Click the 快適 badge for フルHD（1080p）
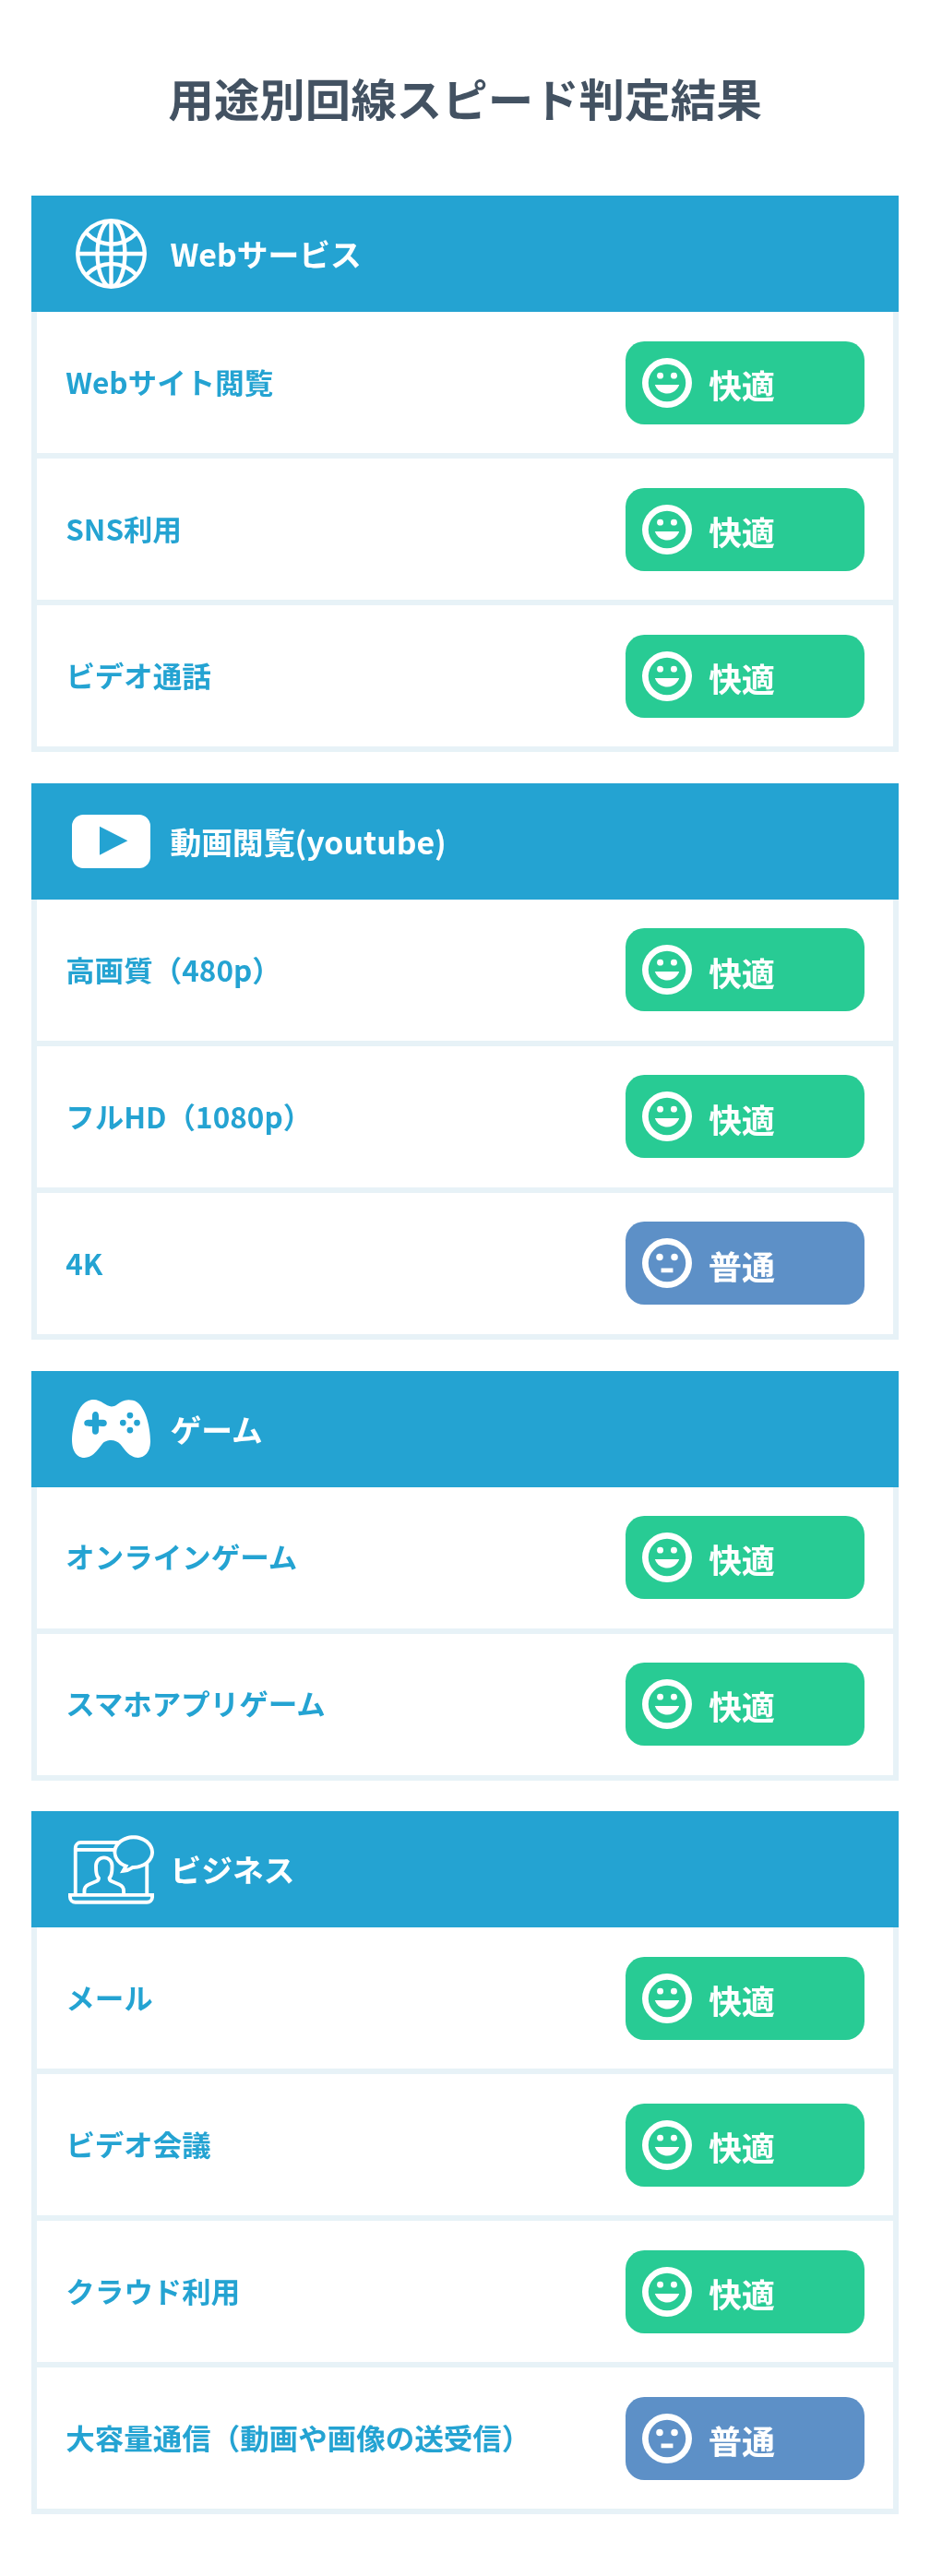 [x=744, y=1117]
